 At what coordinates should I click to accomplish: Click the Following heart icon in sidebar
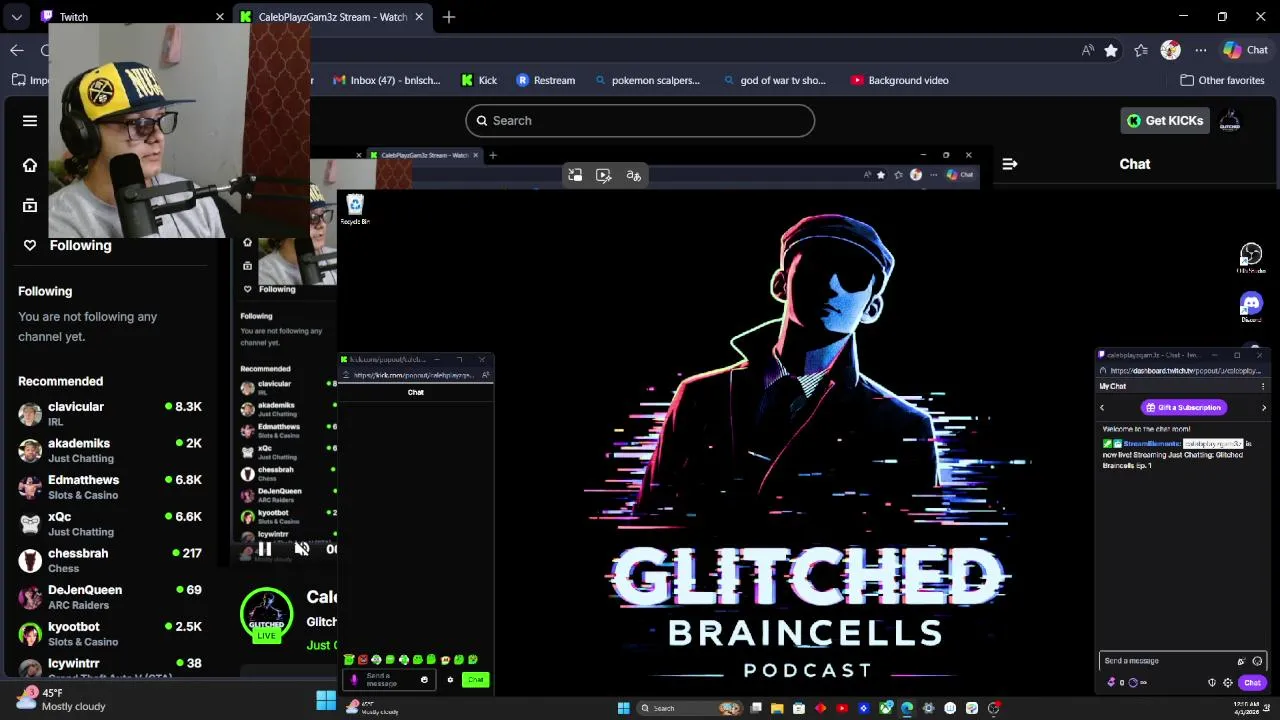coord(30,245)
